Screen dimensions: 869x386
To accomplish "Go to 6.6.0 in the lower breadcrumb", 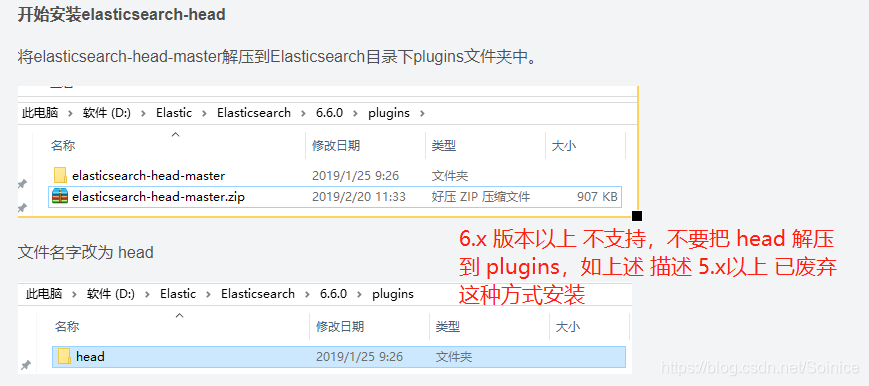I will 334,293.
